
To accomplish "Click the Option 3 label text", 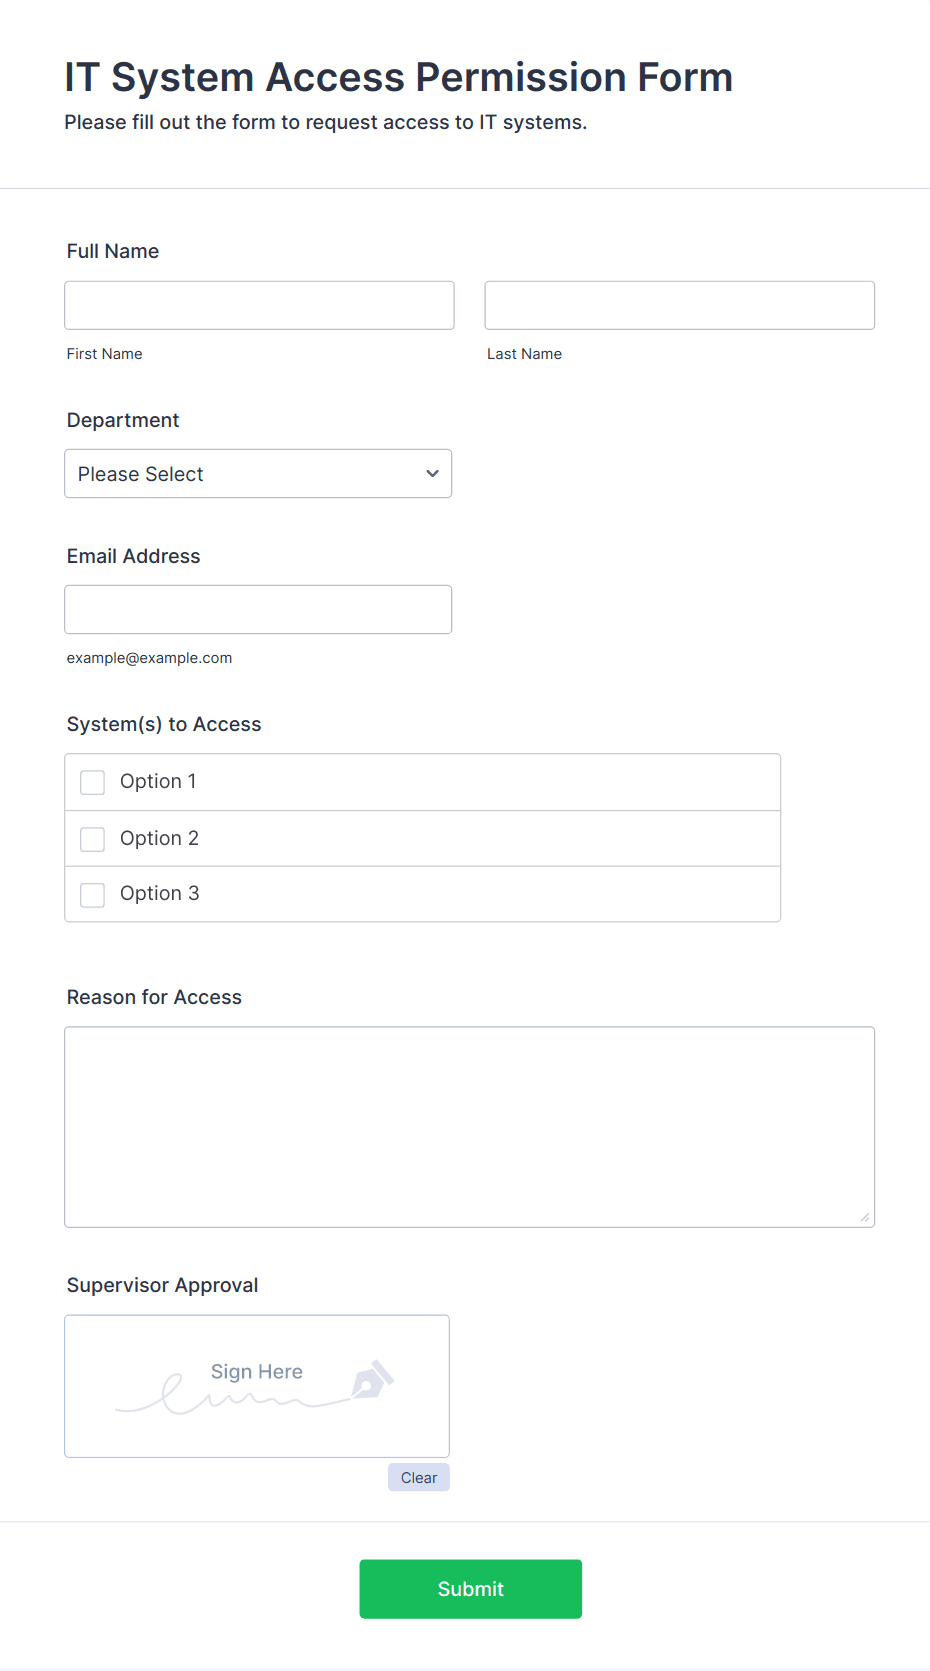I will [159, 893].
